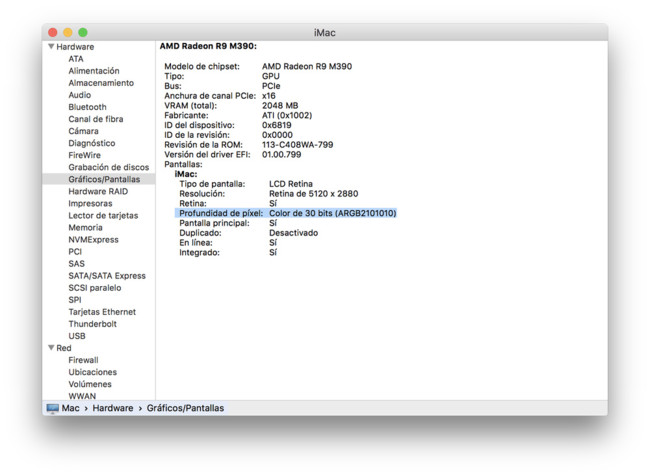Select the Modelo de chipset row
The width and height of the screenshot is (650, 476).
(258, 66)
